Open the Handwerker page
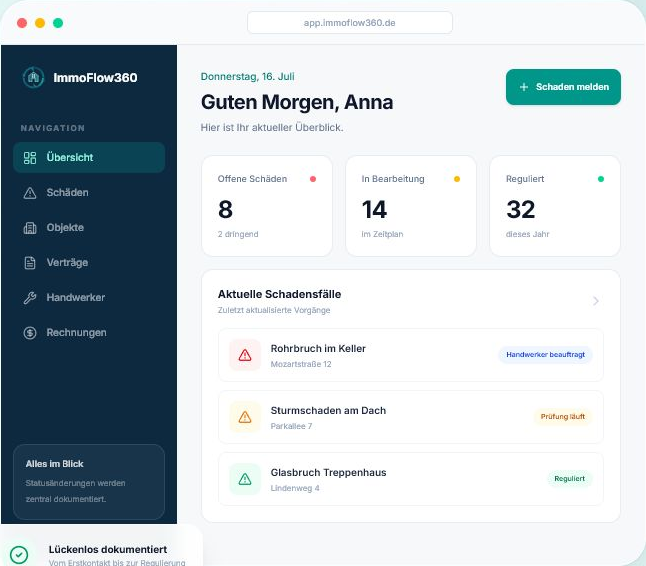Screen dimensions: 646x566 89,297
